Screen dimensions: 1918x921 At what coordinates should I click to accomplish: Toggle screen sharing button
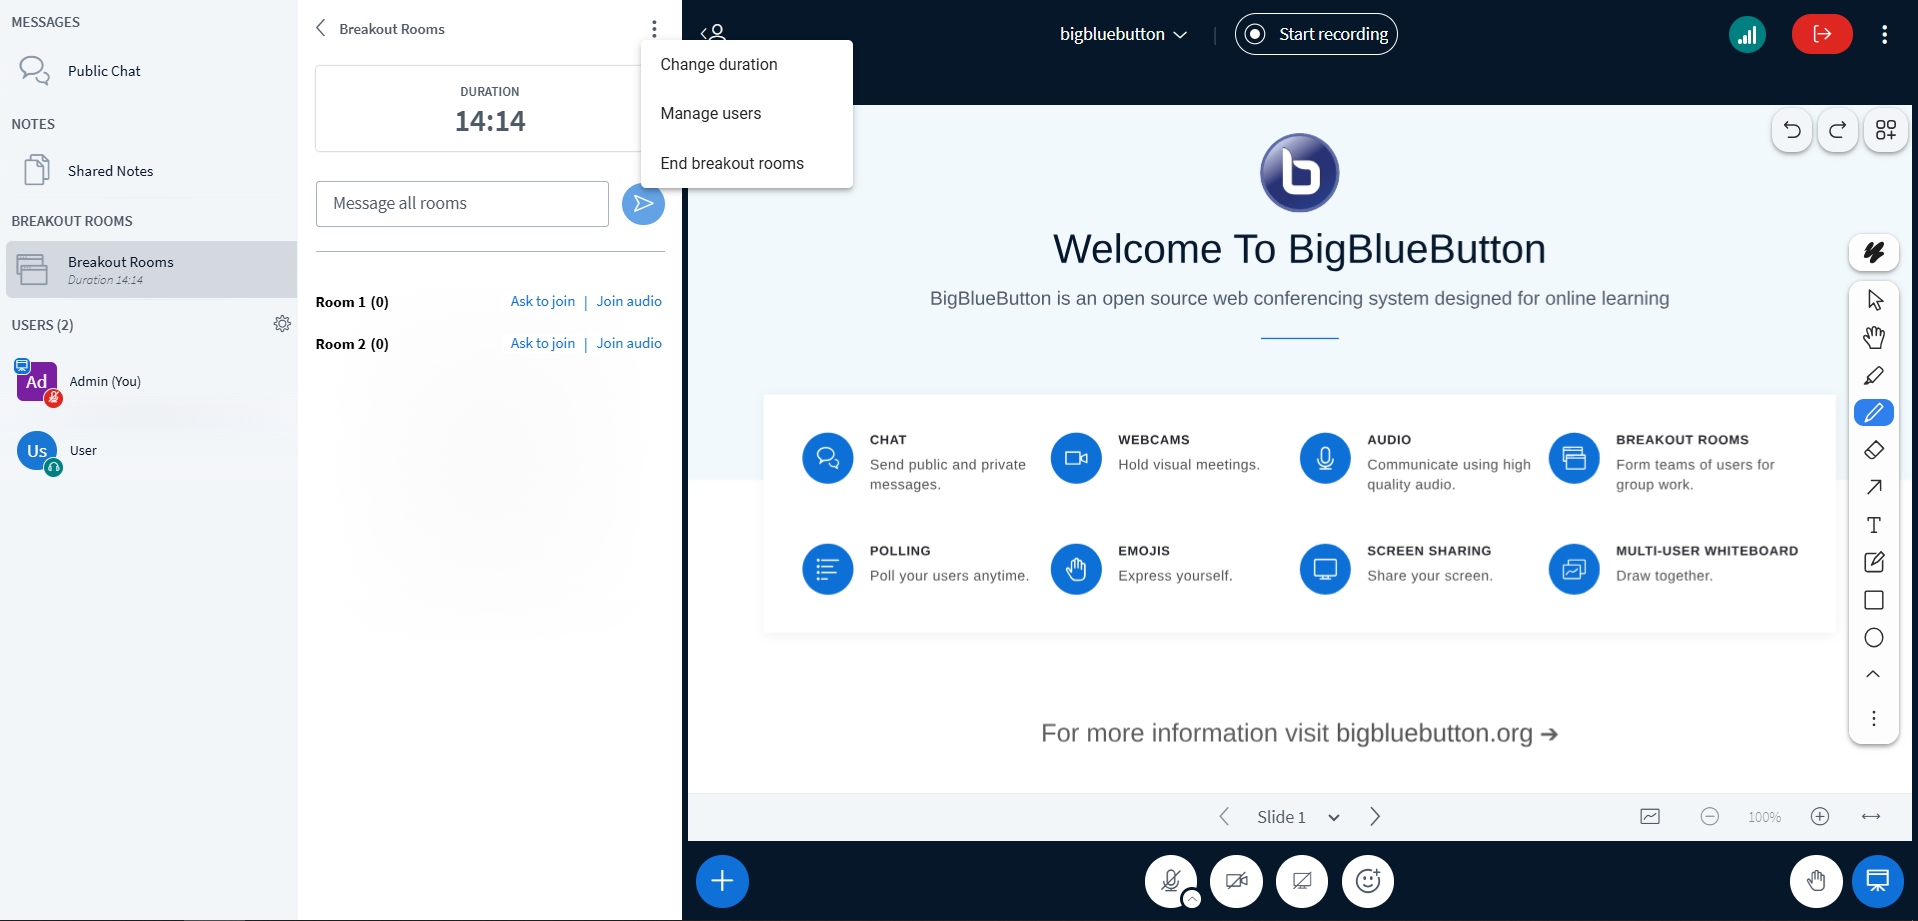[1302, 881]
